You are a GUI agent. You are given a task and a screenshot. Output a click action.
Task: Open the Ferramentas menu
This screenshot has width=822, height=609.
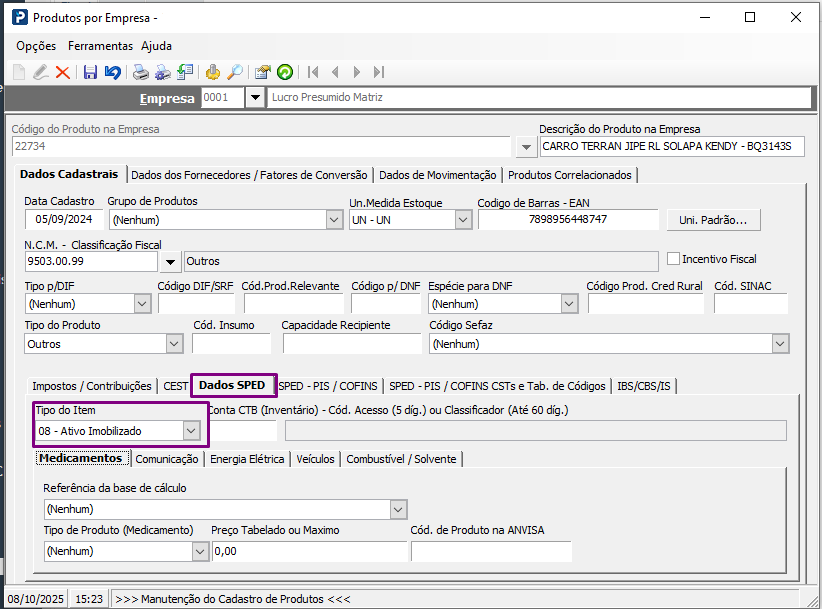point(100,46)
